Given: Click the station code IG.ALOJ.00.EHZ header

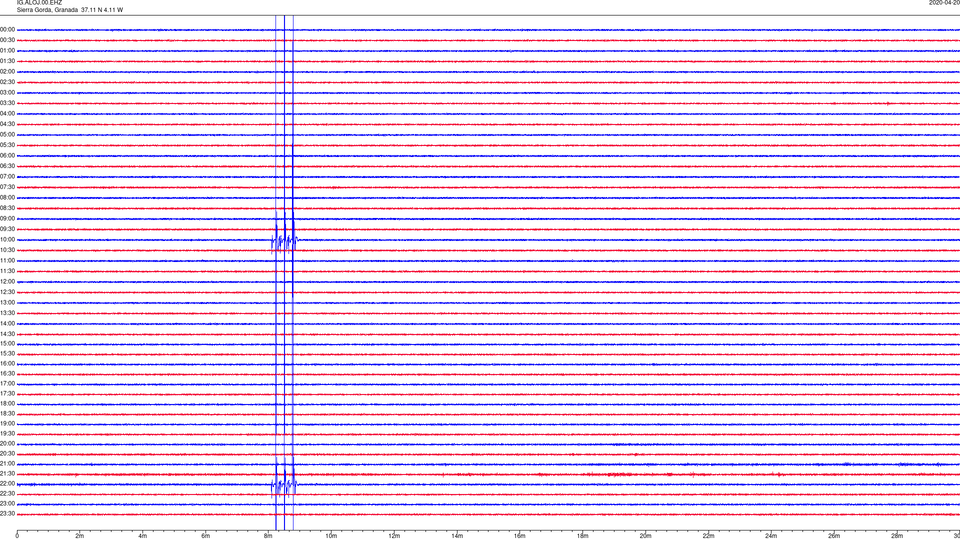Looking at the screenshot, I should click(39, 3).
